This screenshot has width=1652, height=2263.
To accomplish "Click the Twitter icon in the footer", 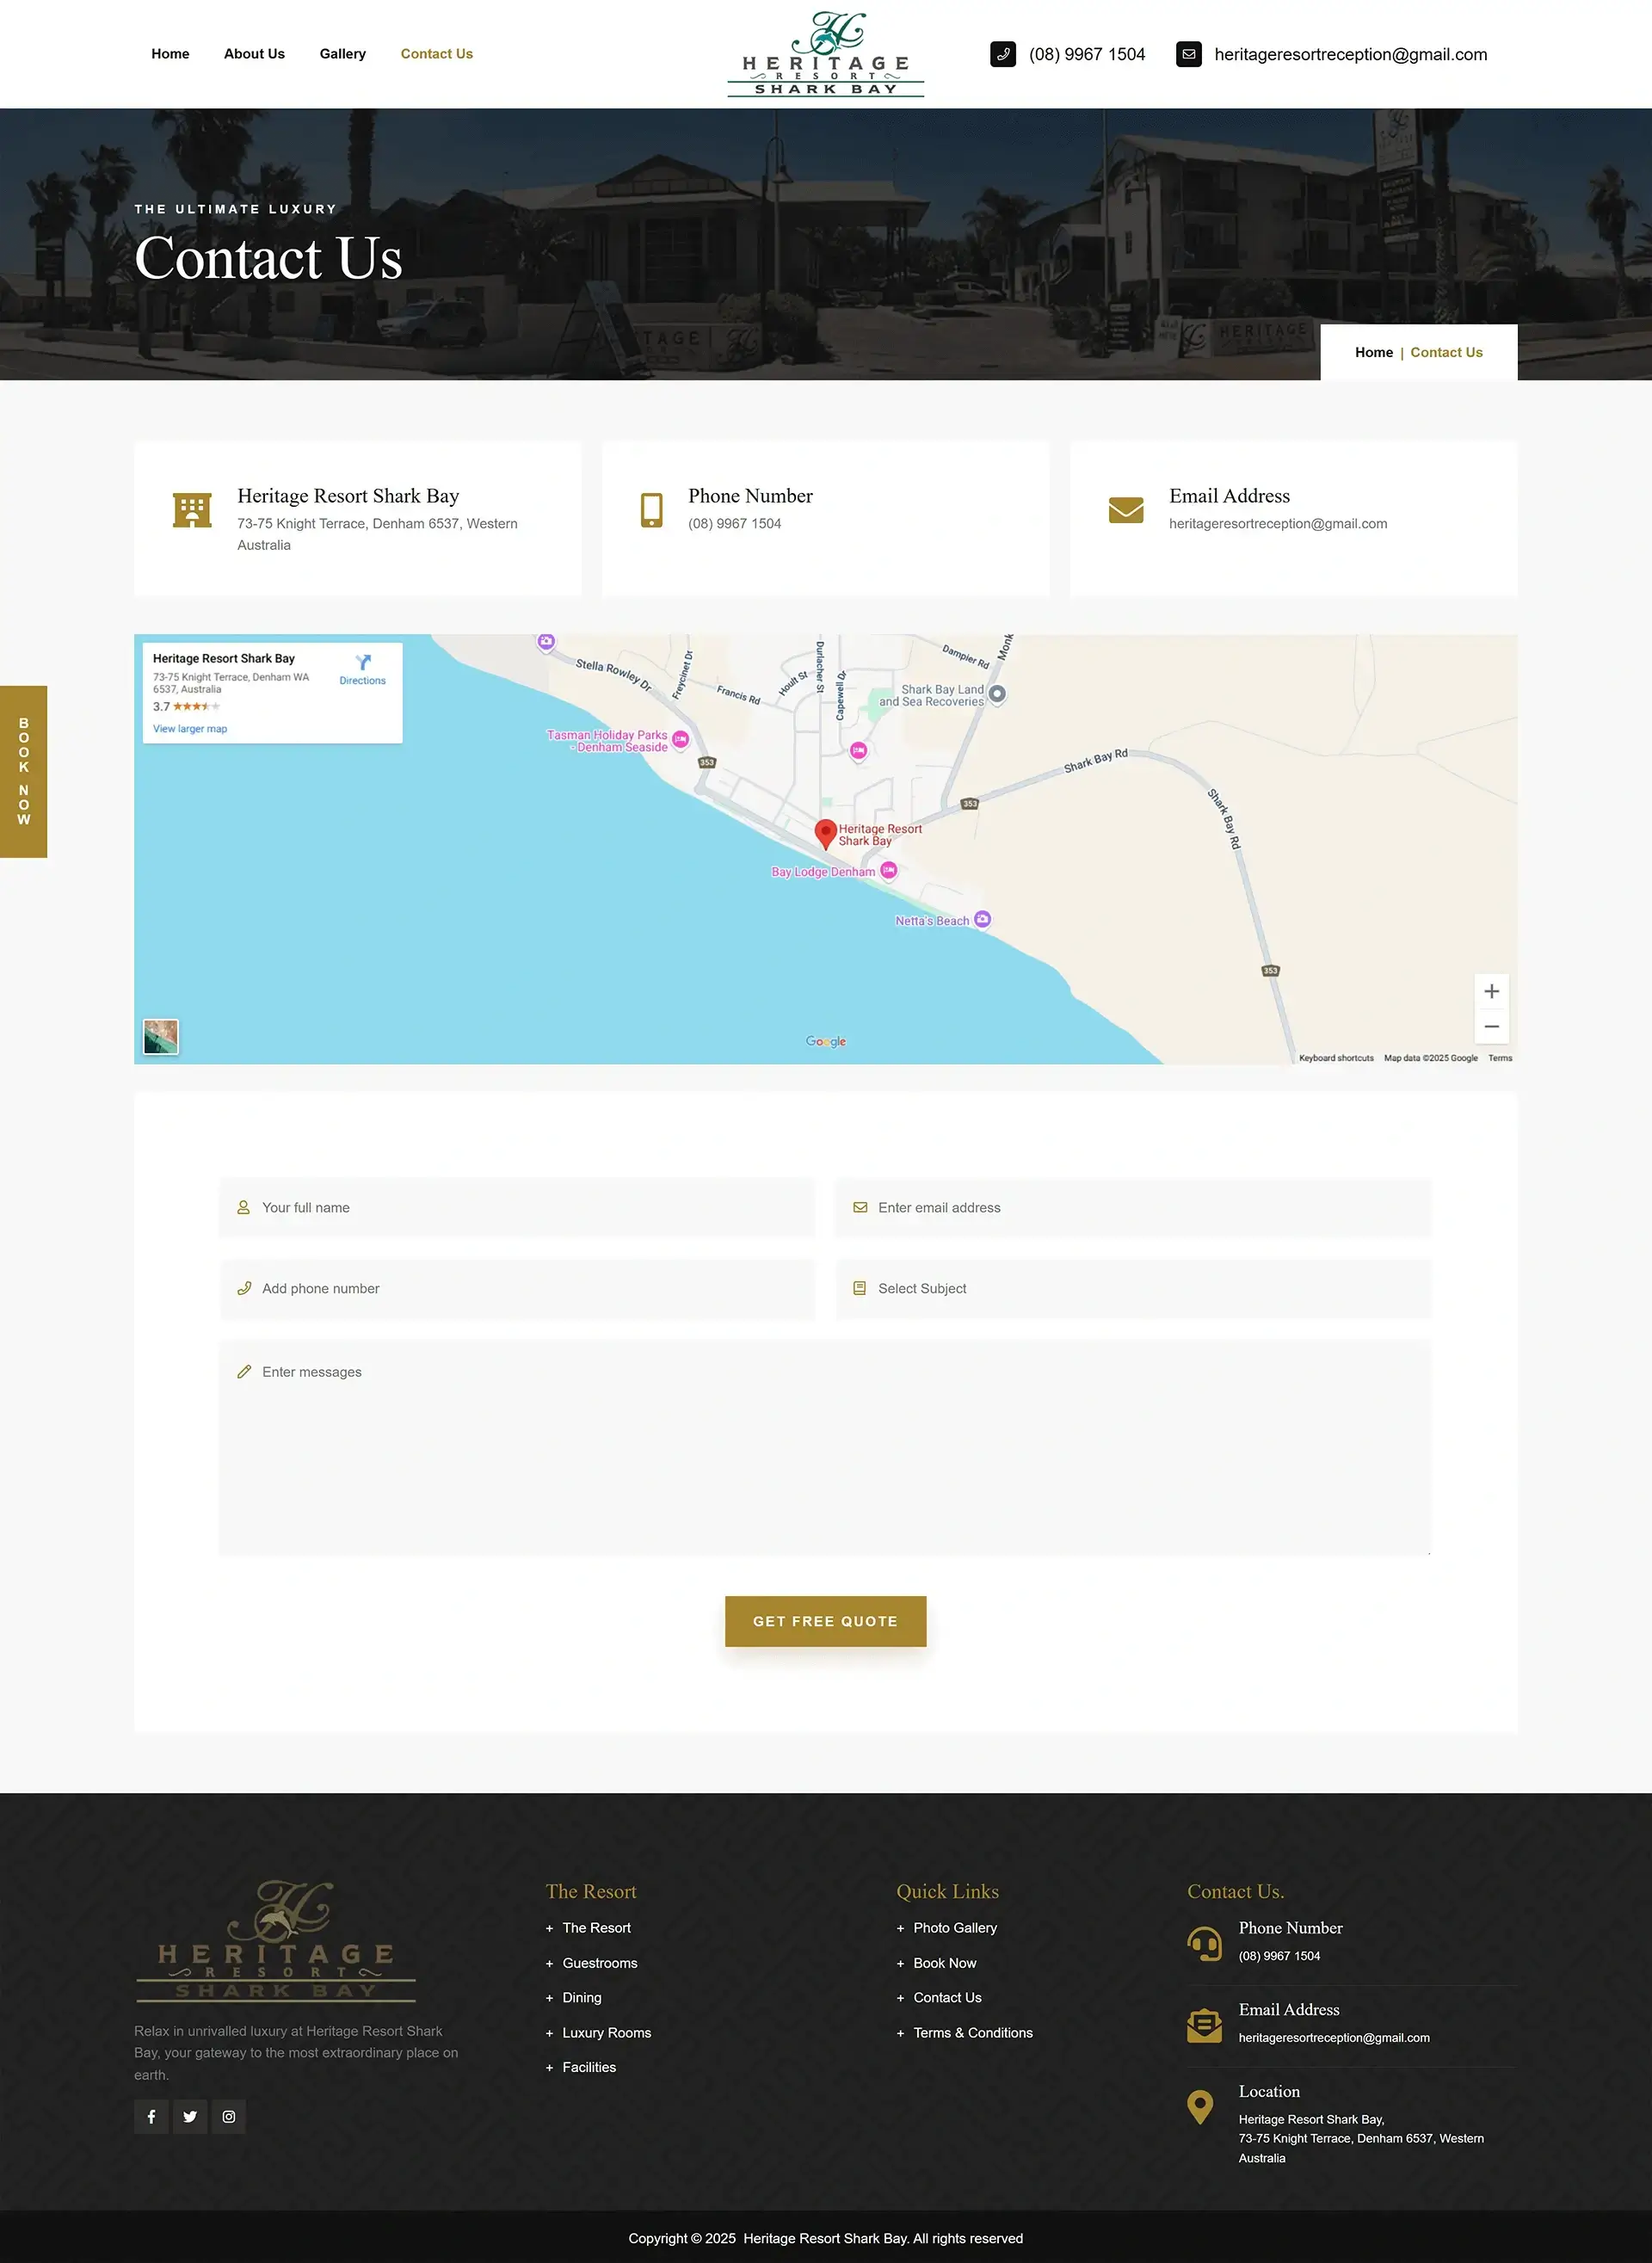I will [190, 2116].
